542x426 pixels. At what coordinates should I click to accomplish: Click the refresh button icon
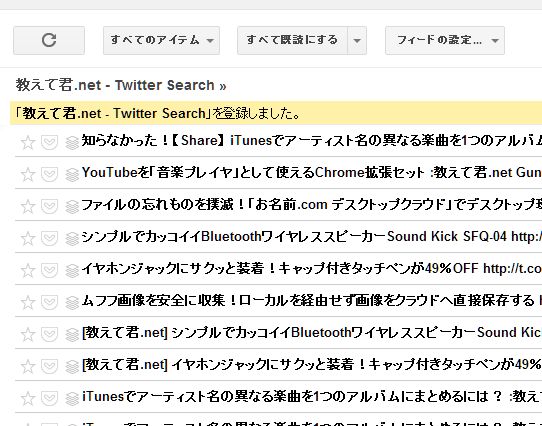pos(49,40)
